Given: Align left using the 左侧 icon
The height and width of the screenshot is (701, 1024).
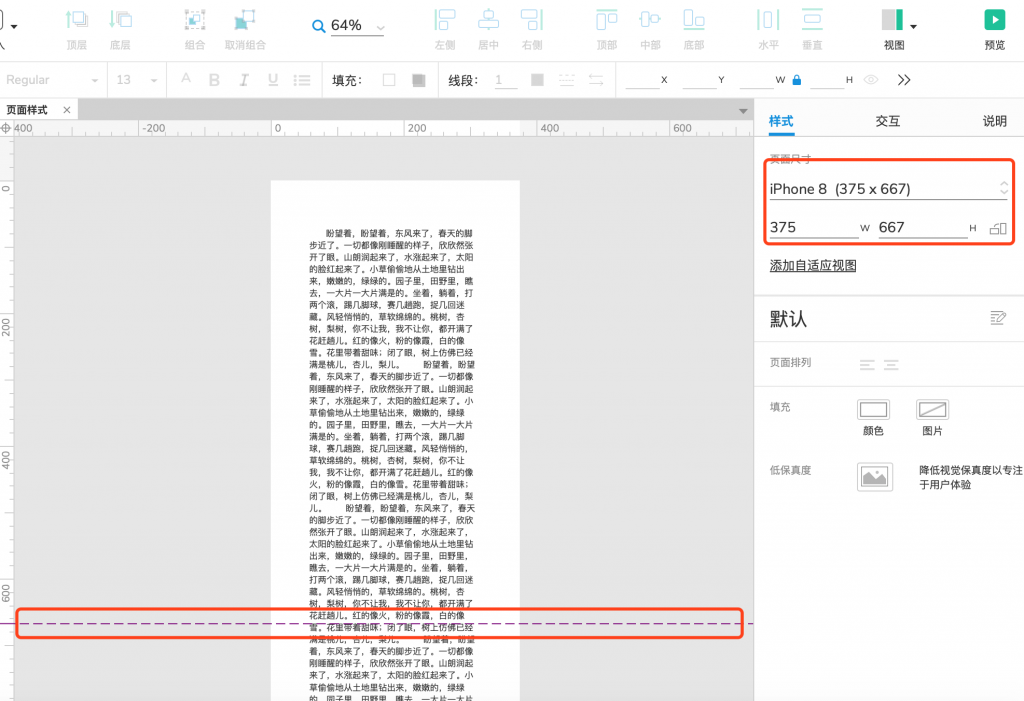Looking at the screenshot, I should click(445, 19).
